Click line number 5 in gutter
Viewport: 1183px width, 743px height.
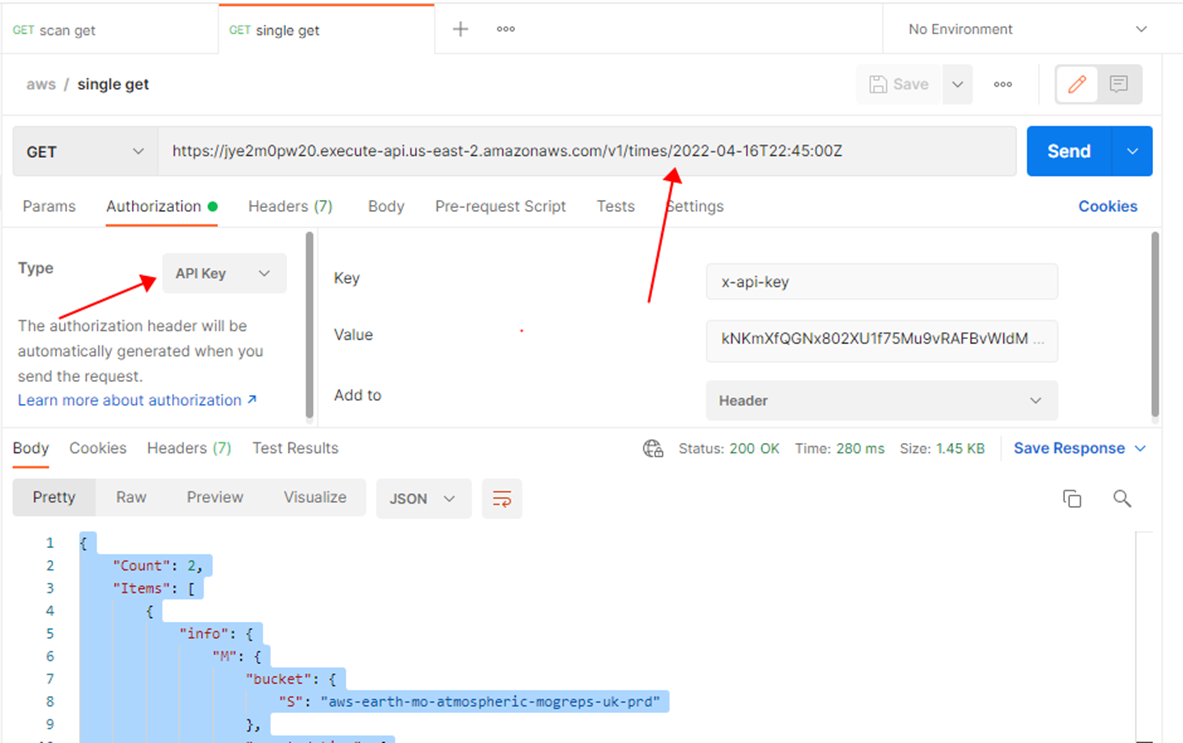50,634
